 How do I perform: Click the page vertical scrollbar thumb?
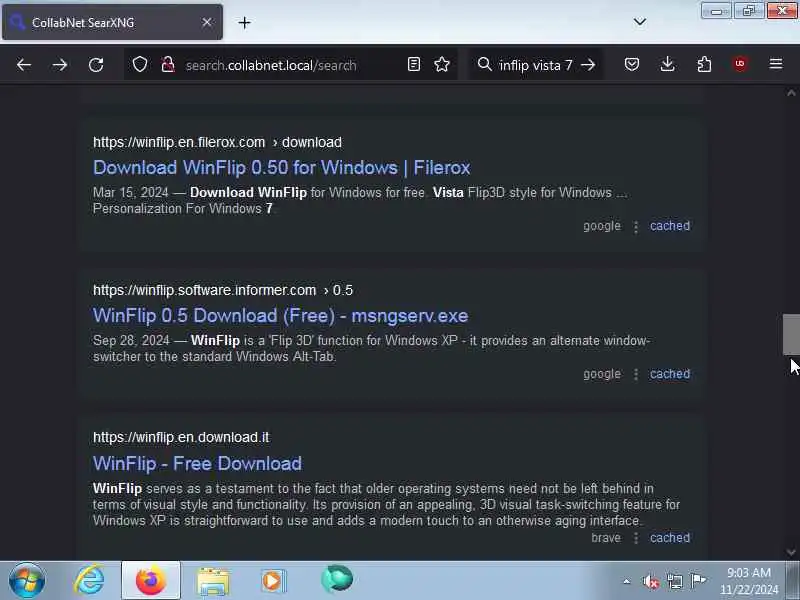pyautogui.click(x=791, y=335)
